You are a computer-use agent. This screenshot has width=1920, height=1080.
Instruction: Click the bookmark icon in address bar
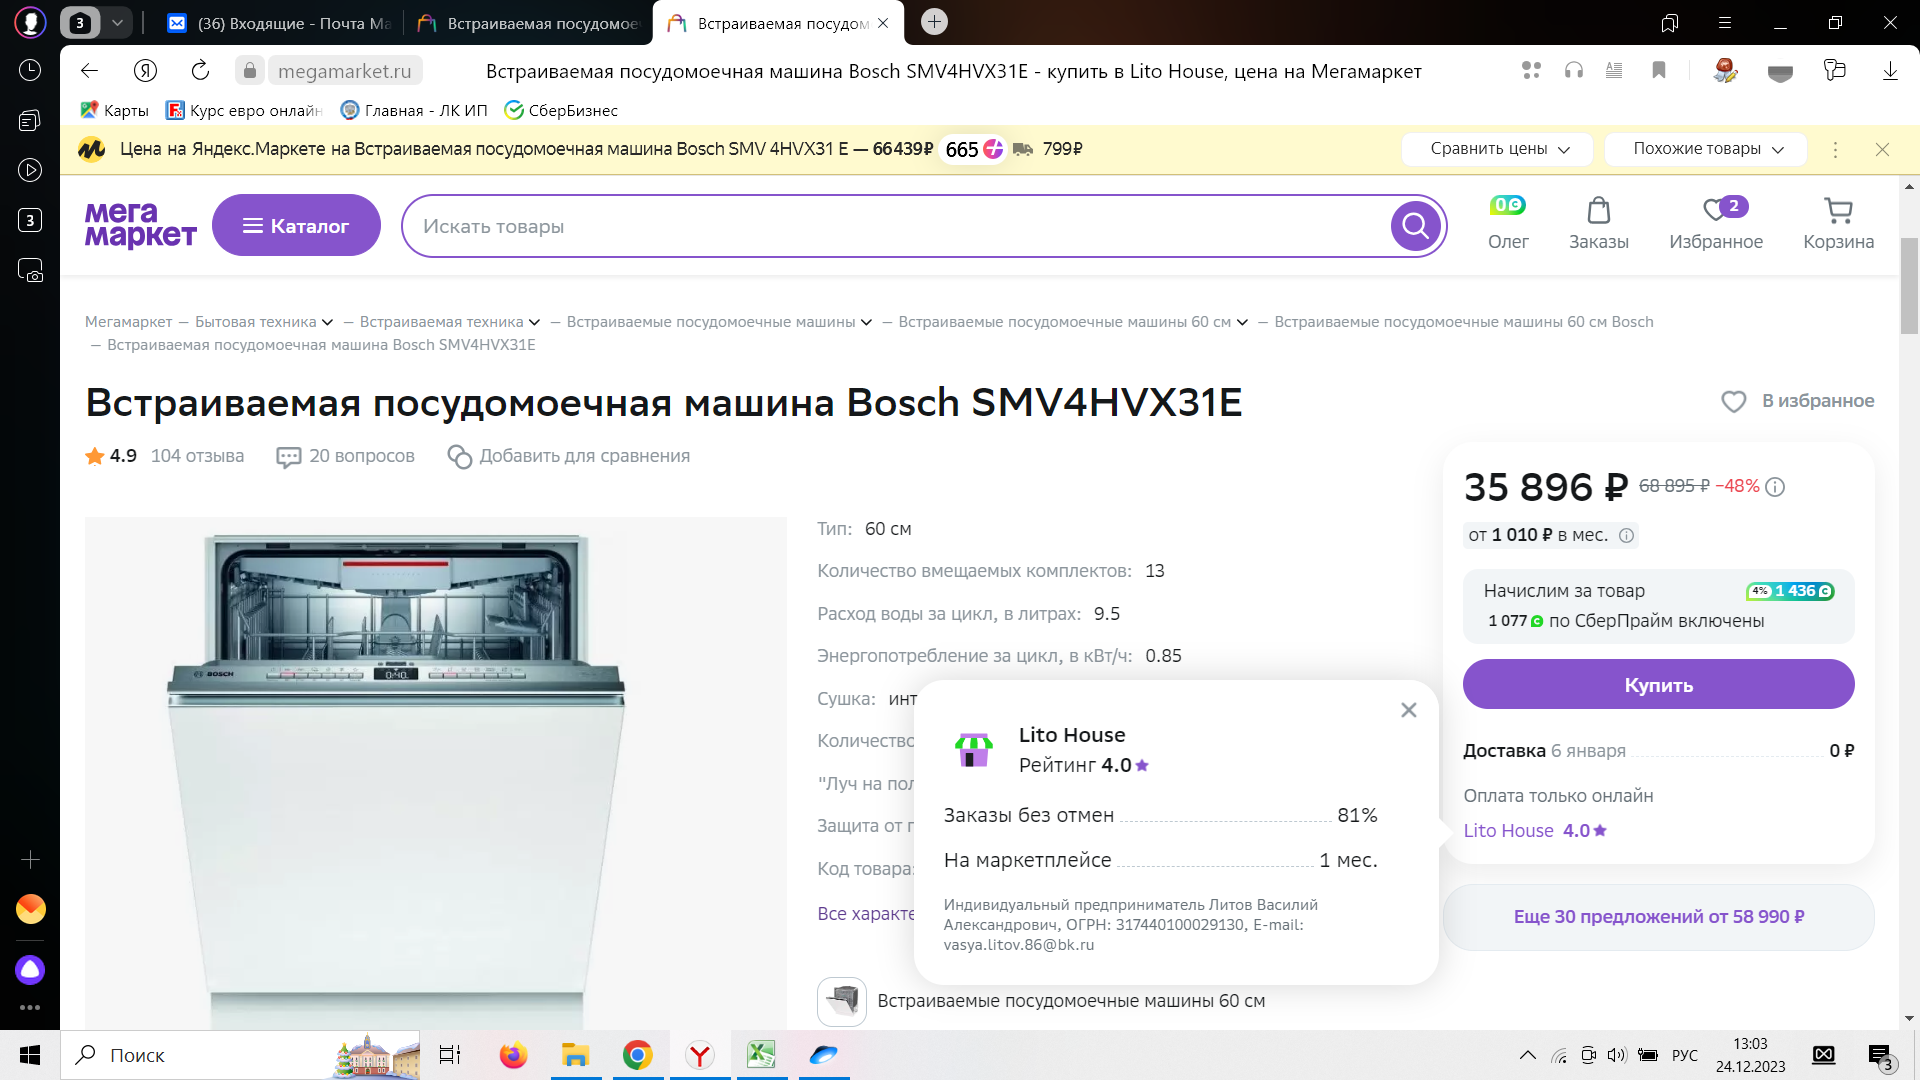coord(1659,70)
